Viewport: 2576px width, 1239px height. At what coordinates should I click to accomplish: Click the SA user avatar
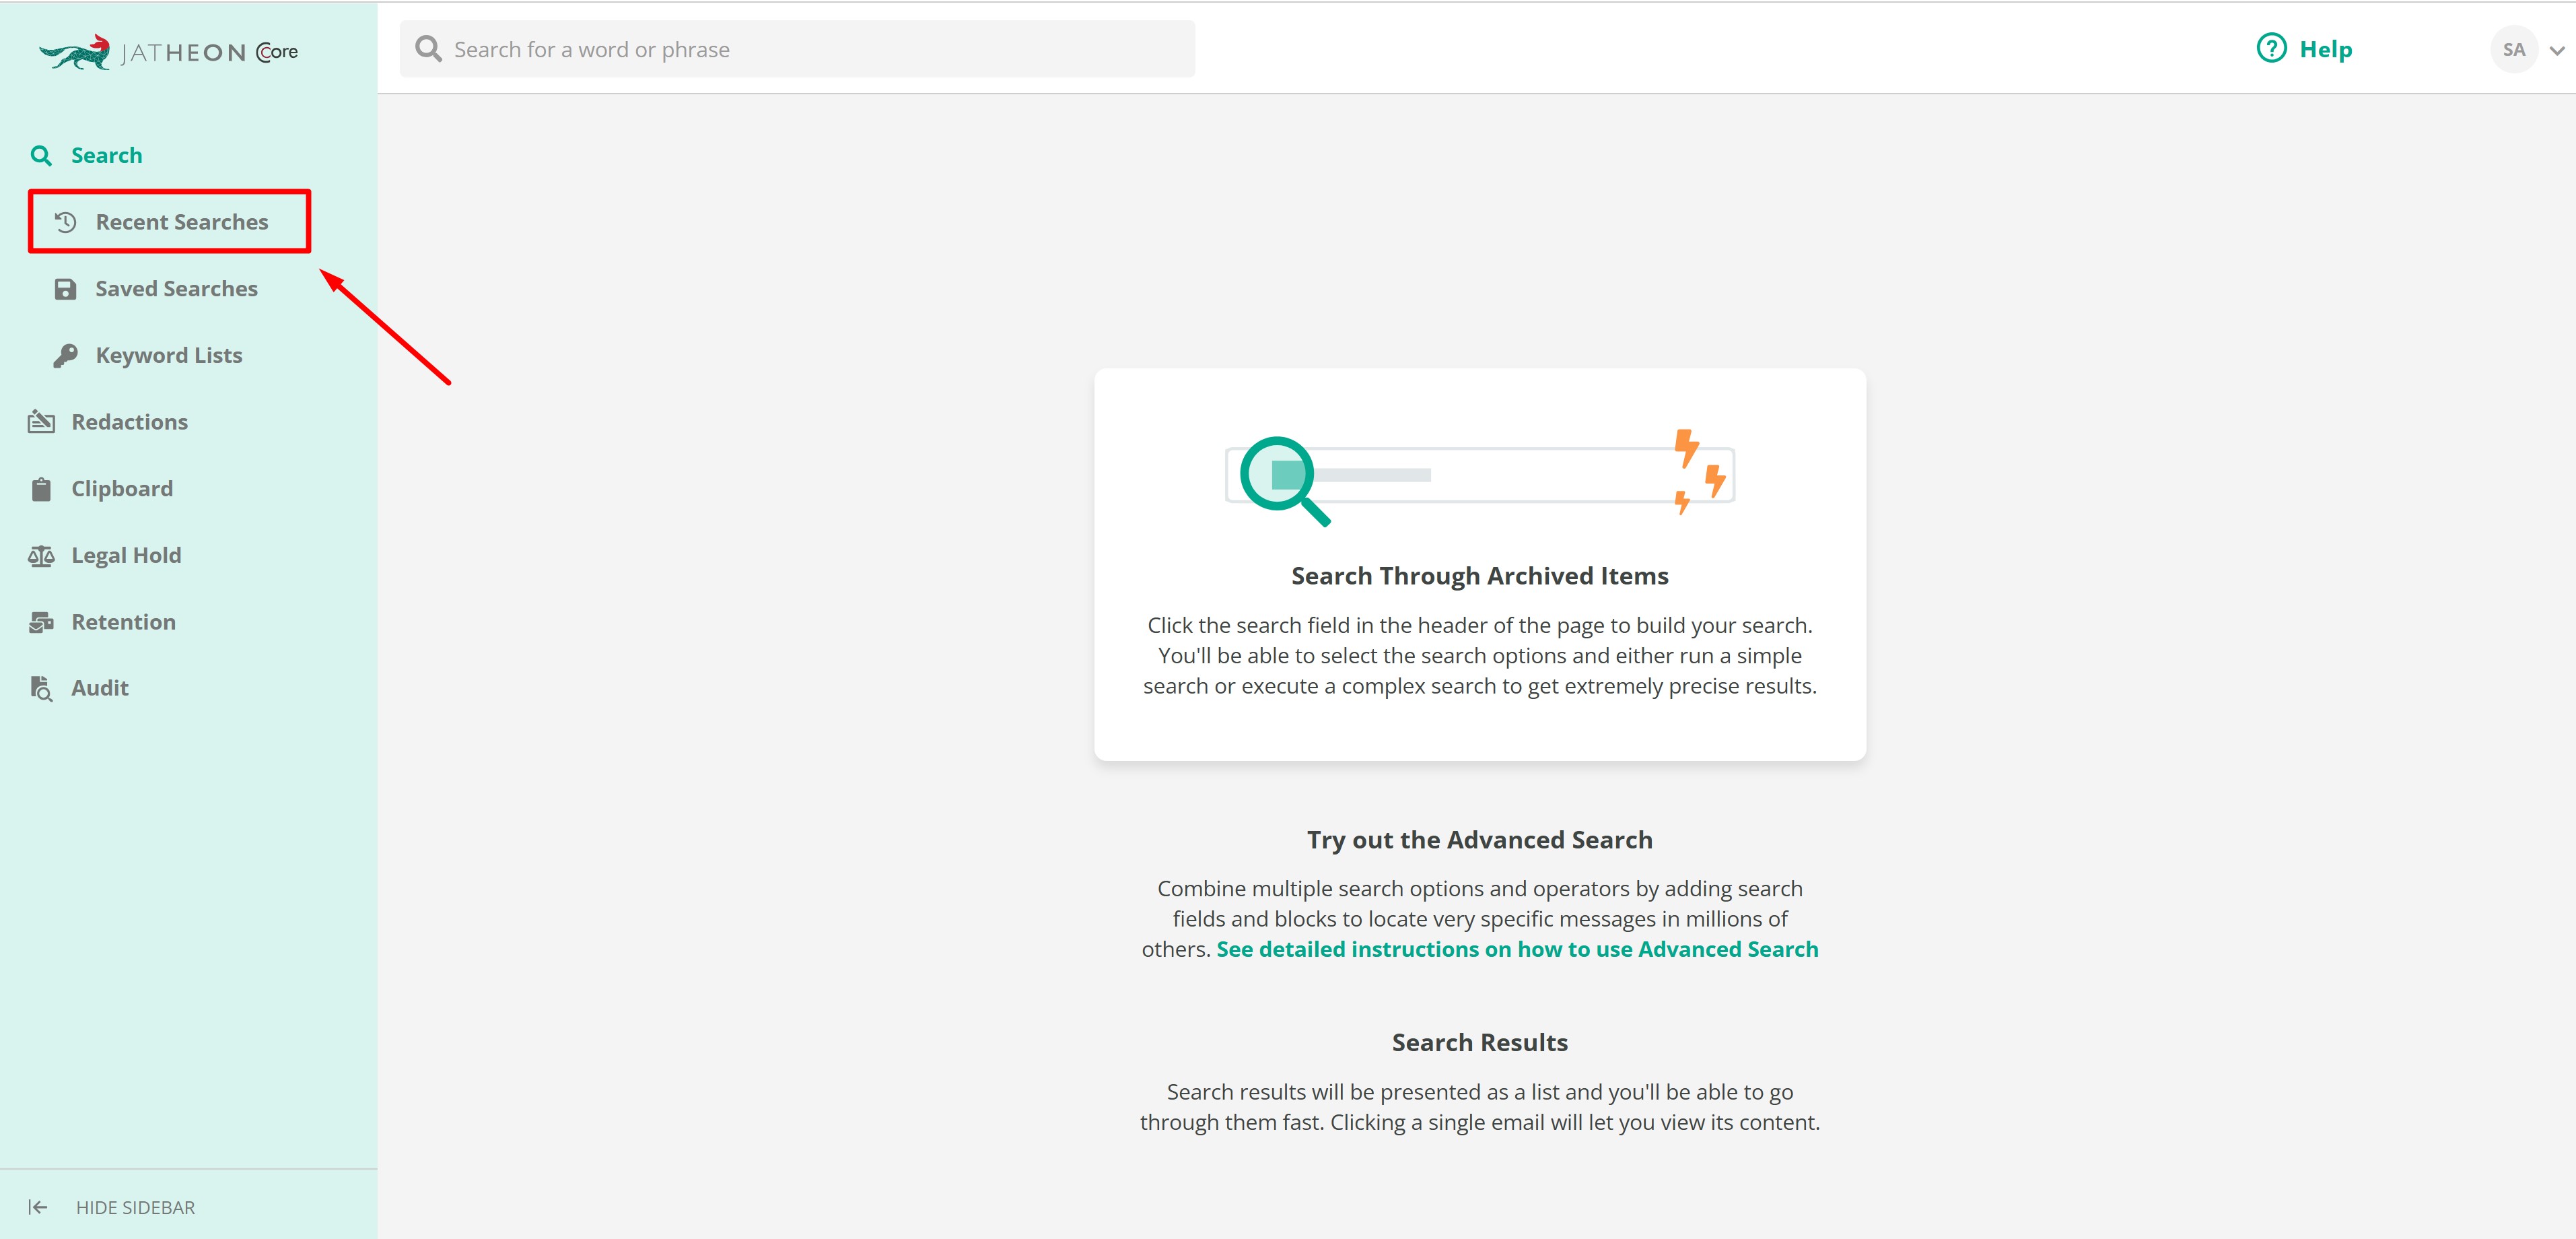tap(2513, 49)
